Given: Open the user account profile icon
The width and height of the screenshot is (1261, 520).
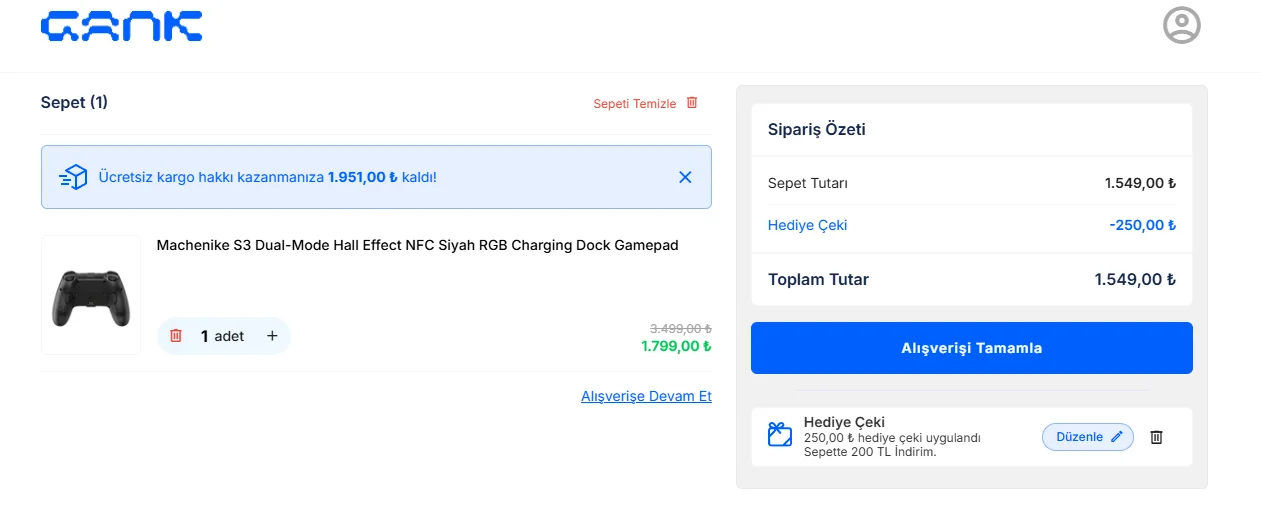Looking at the screenshot, I should tap(1181, 26).
